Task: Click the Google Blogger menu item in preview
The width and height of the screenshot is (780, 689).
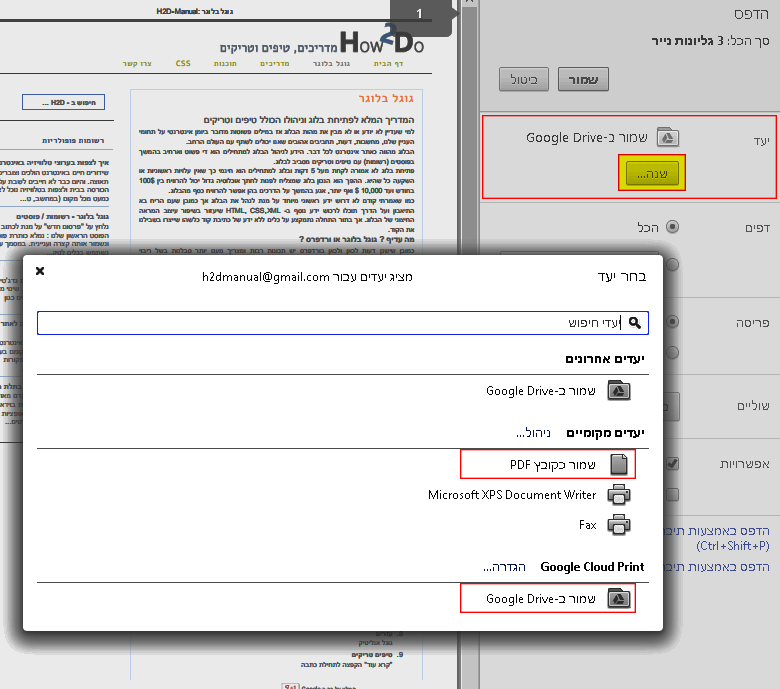Action: coord(331,64)
